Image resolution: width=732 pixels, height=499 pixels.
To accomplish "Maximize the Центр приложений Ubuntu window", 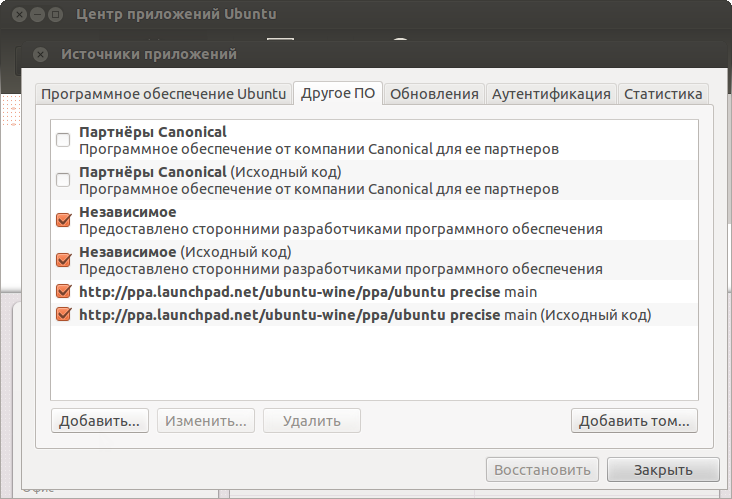I will pyautogui.click(x=56, y=15).
